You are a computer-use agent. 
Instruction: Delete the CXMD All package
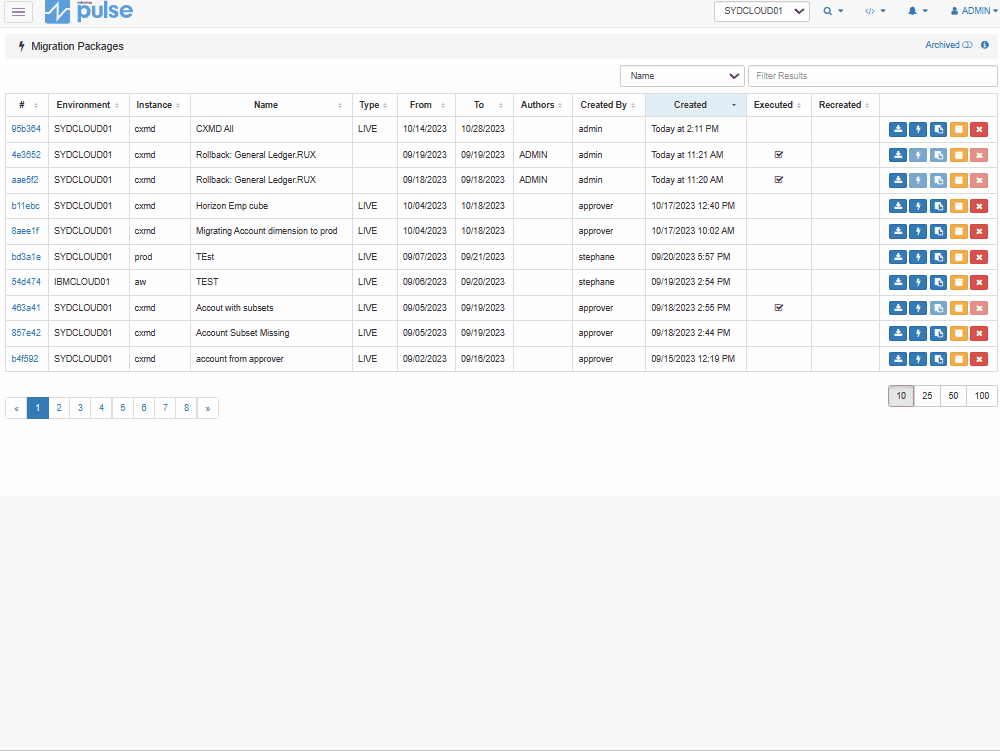(979, 129)
